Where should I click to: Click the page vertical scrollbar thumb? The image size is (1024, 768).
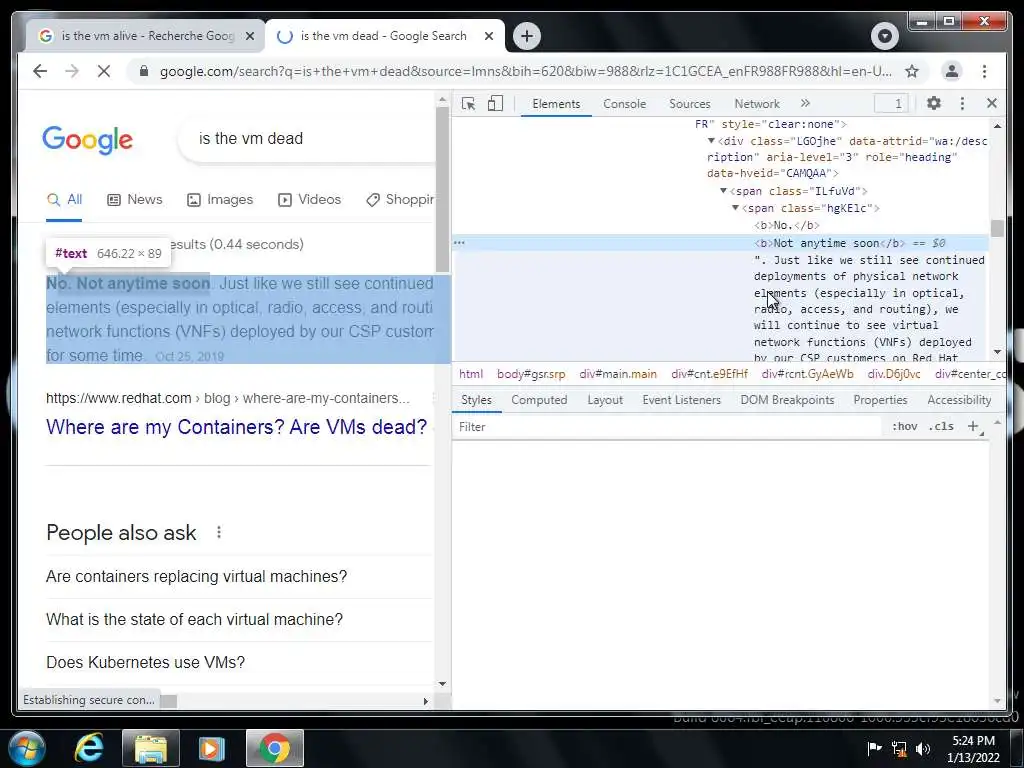(442, 189)
